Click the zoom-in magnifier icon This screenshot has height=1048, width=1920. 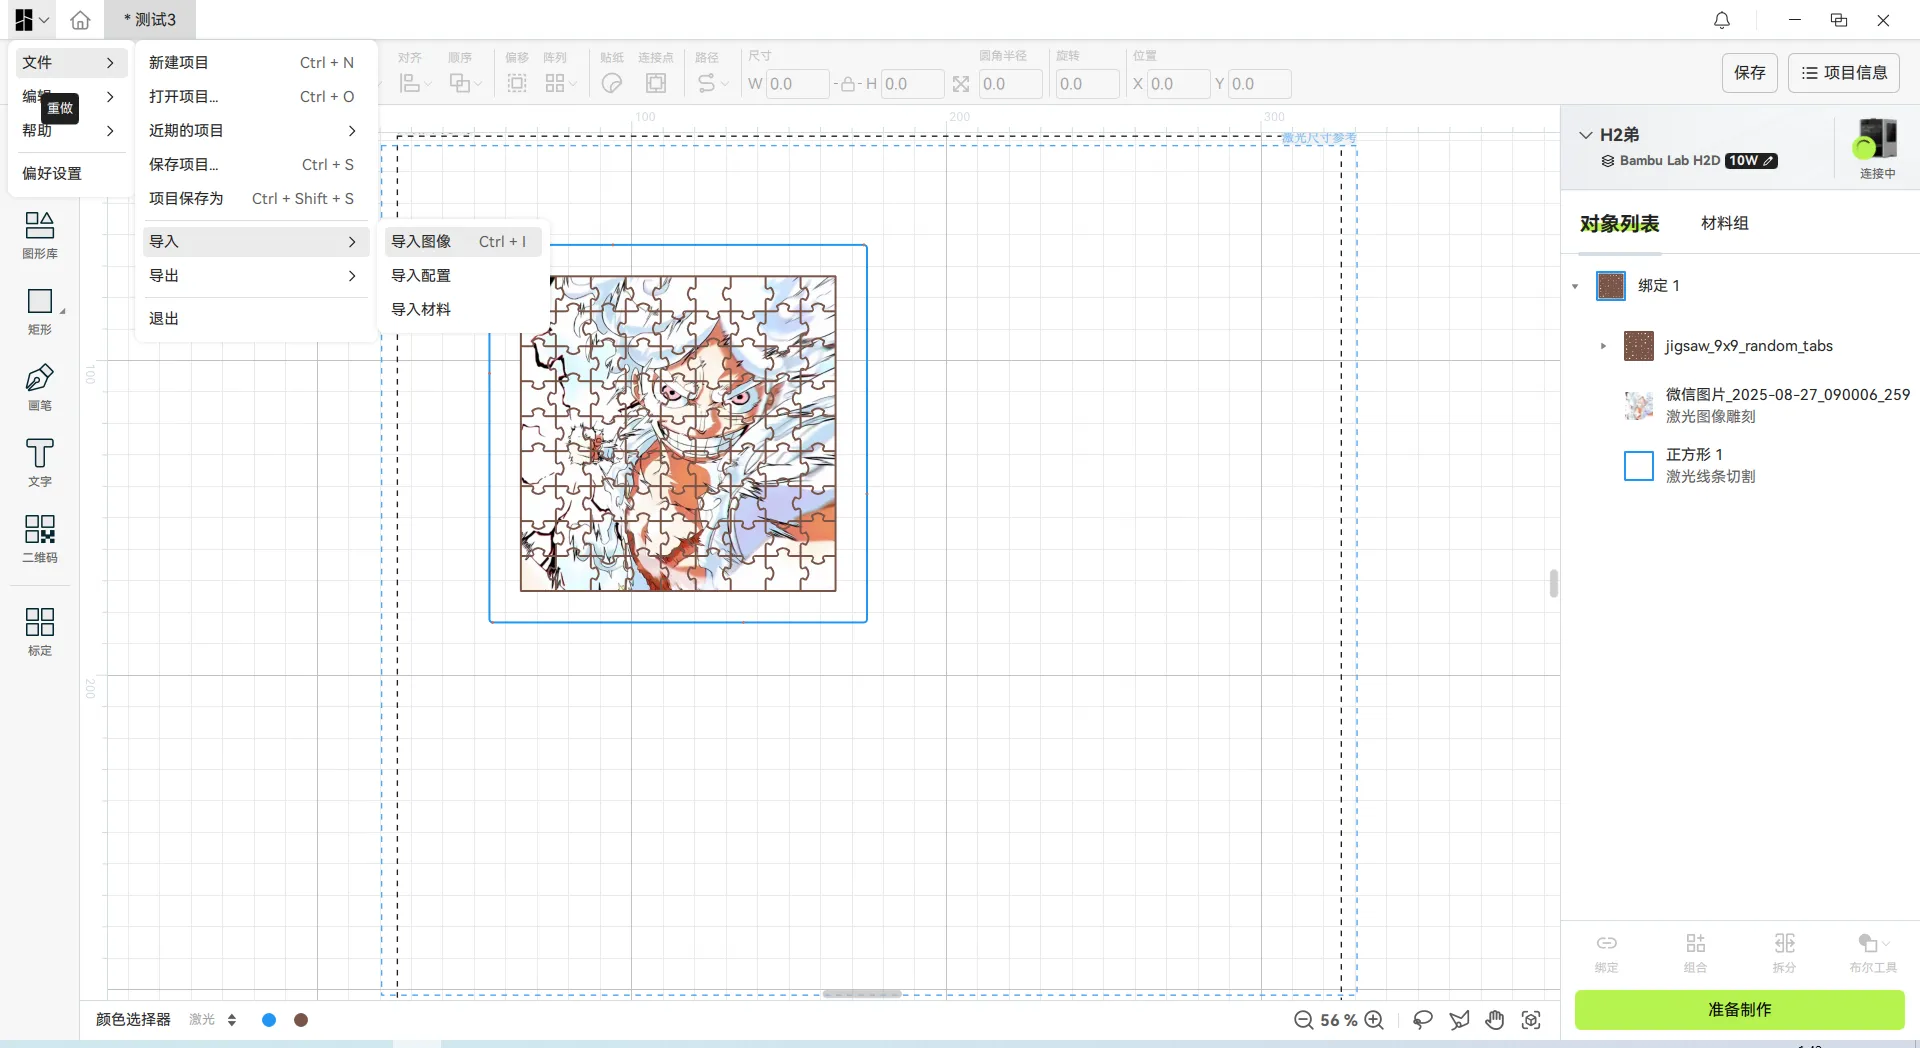coord(1373,1020)
